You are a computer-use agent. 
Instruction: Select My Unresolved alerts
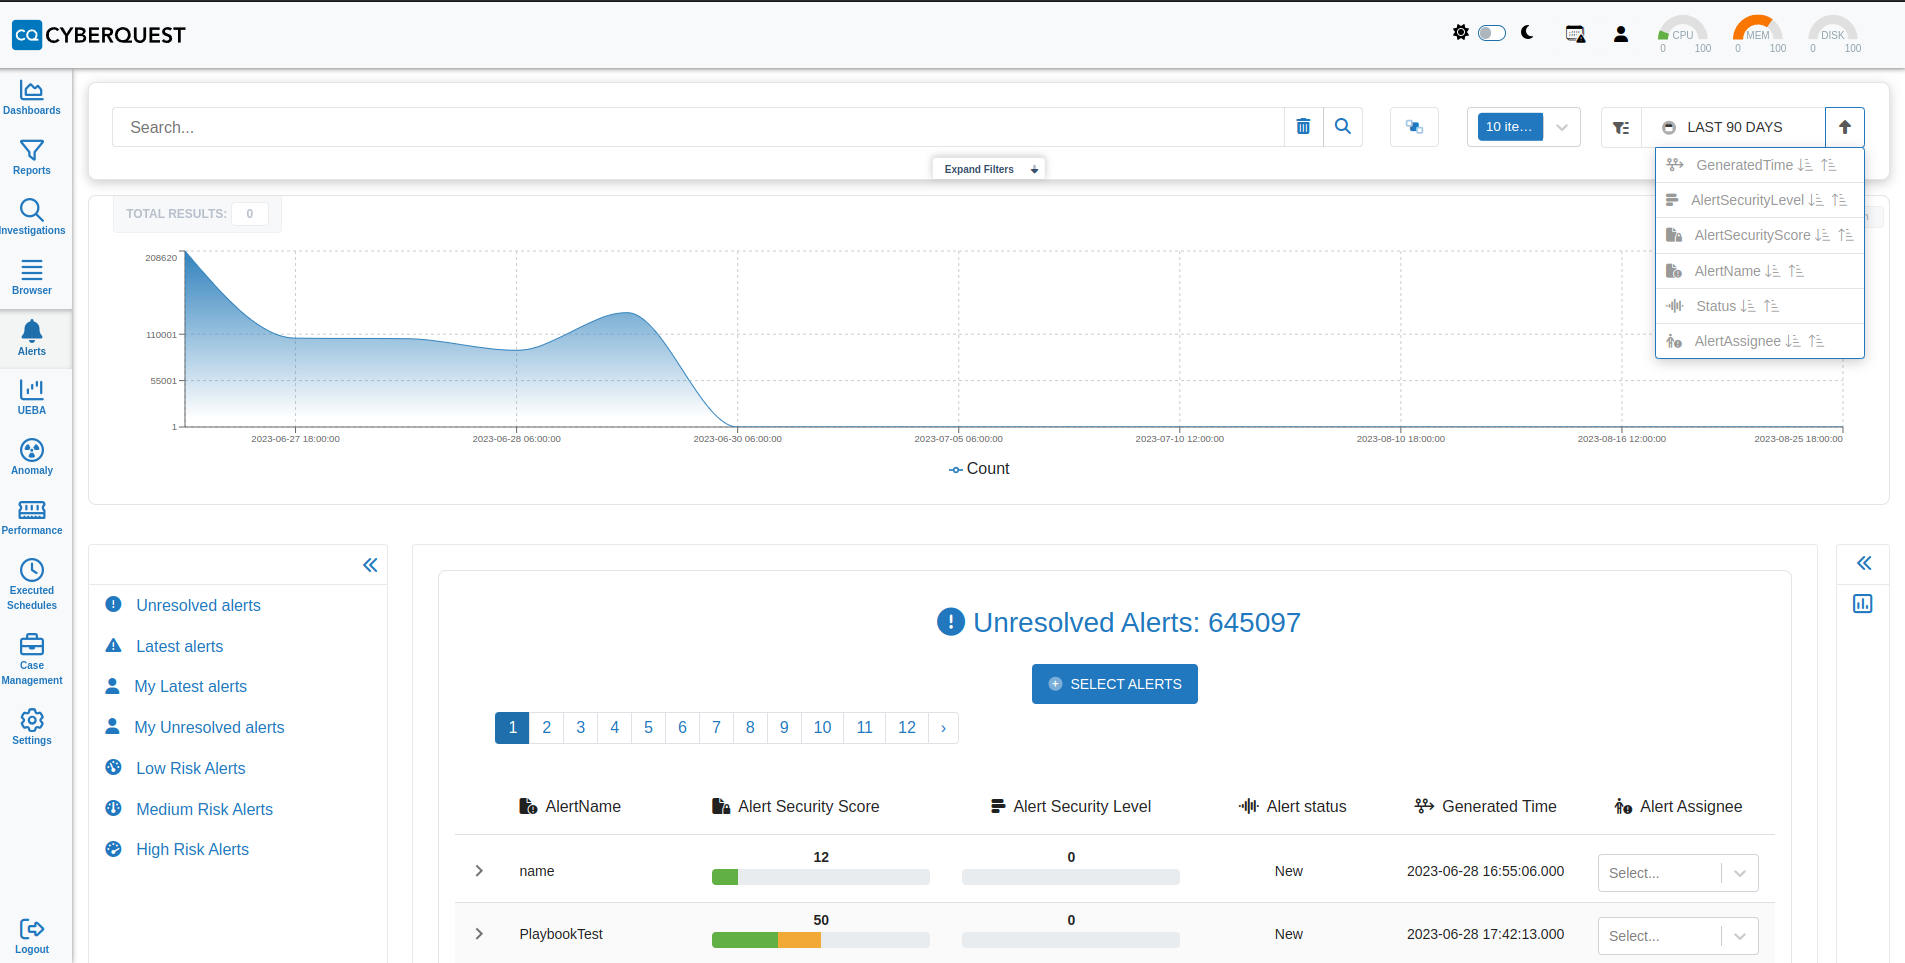click(209, 727)
